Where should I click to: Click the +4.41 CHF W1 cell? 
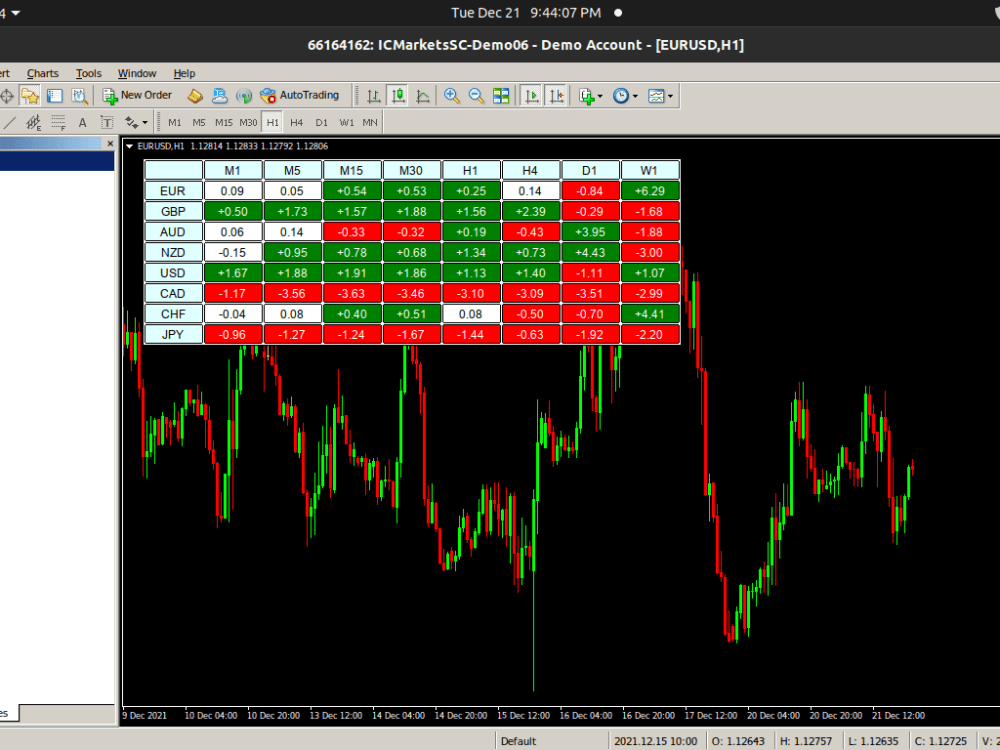click(650, 314)
